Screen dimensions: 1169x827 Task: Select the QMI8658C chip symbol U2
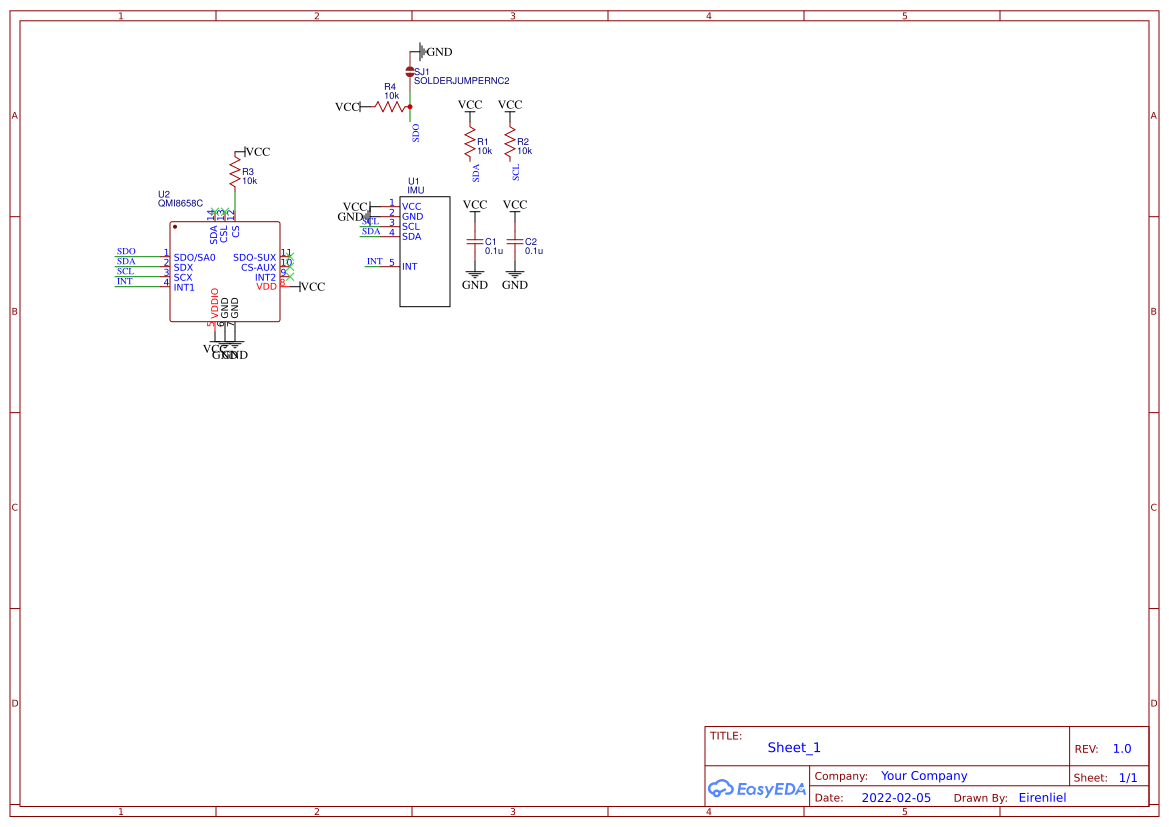pyautogui.click(x=225, y=270)
